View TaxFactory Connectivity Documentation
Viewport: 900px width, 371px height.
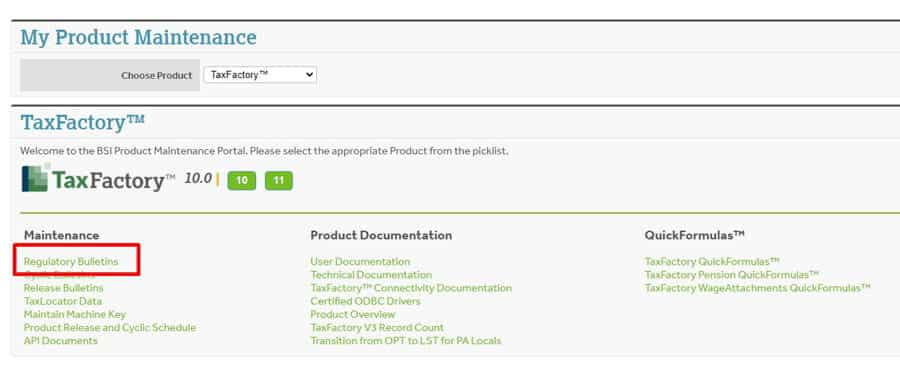click(411, 288)
